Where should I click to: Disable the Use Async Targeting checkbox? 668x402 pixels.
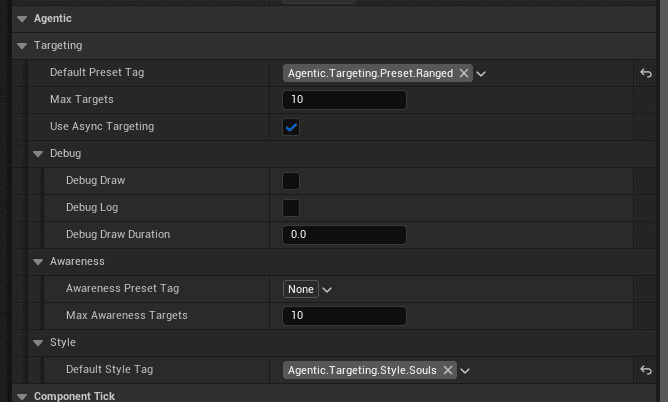coord(291,127)
